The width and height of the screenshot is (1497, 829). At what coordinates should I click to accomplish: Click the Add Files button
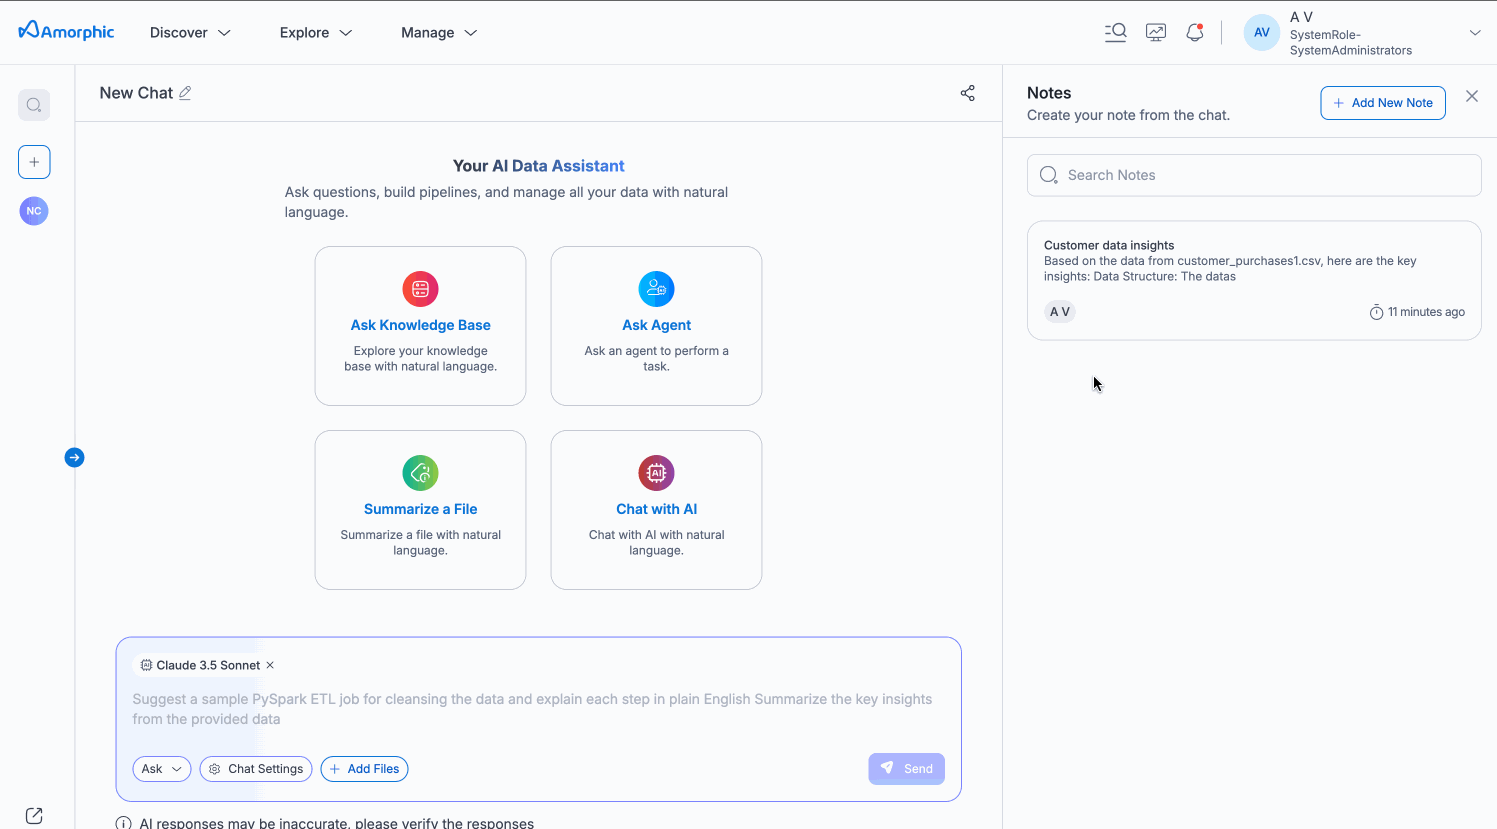coord(364,769)
